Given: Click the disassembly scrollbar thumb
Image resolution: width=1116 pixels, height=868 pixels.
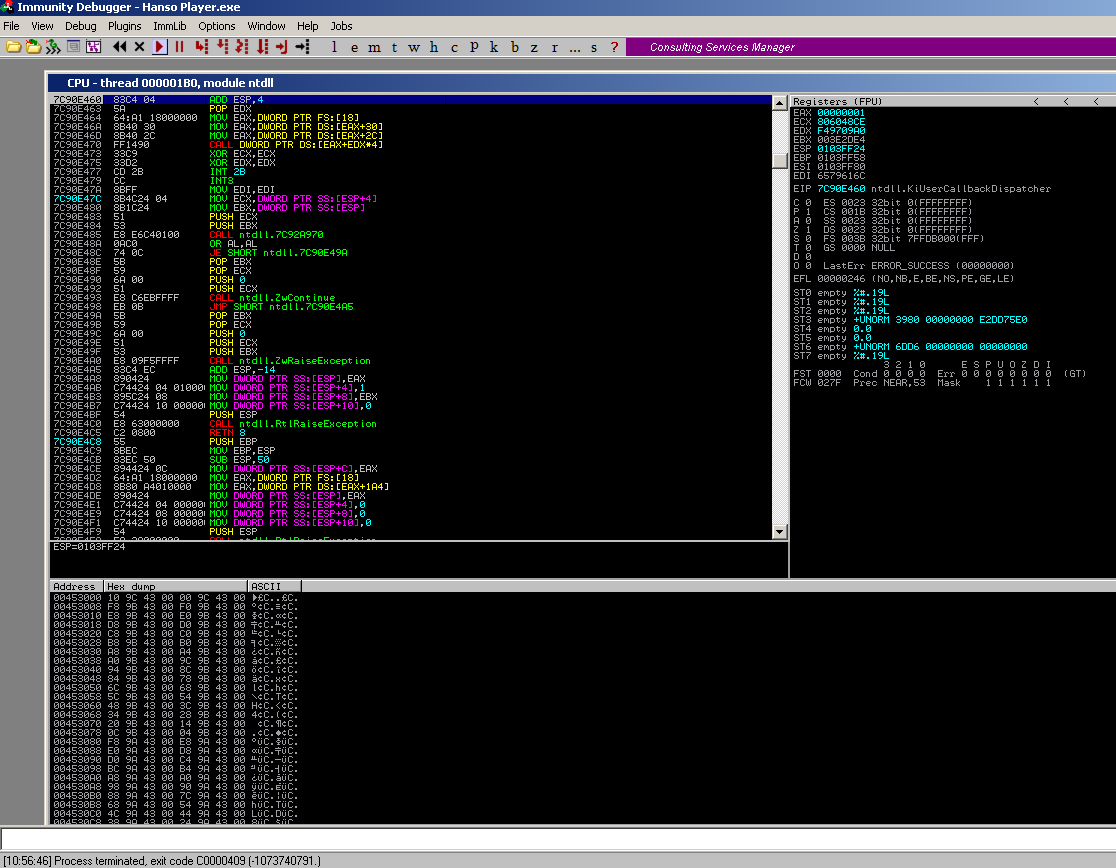Looking at the screenshot, I should click(x=779, y=161).
